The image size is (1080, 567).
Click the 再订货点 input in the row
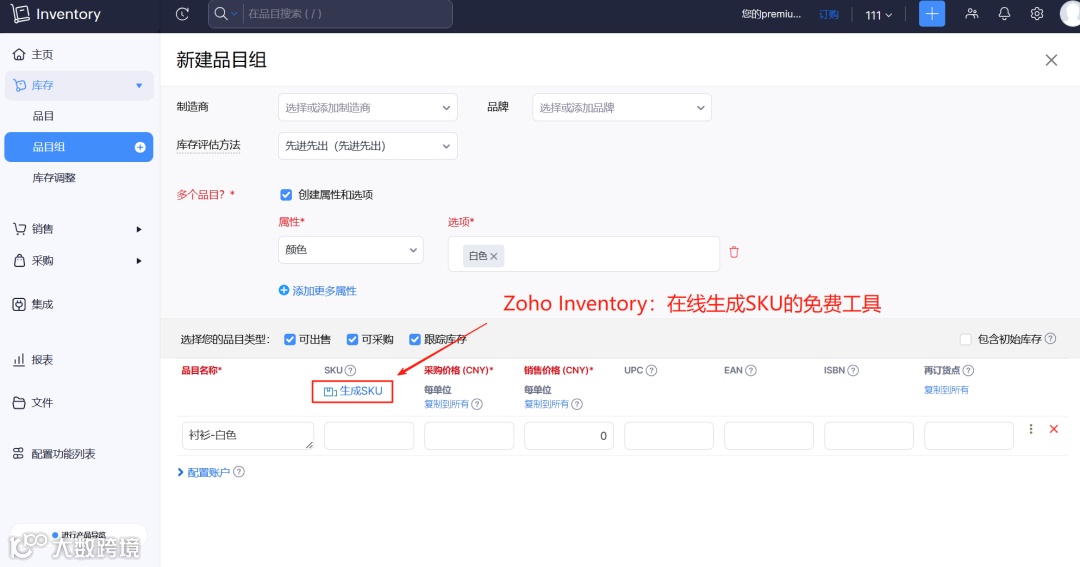[x=968, y=436]
